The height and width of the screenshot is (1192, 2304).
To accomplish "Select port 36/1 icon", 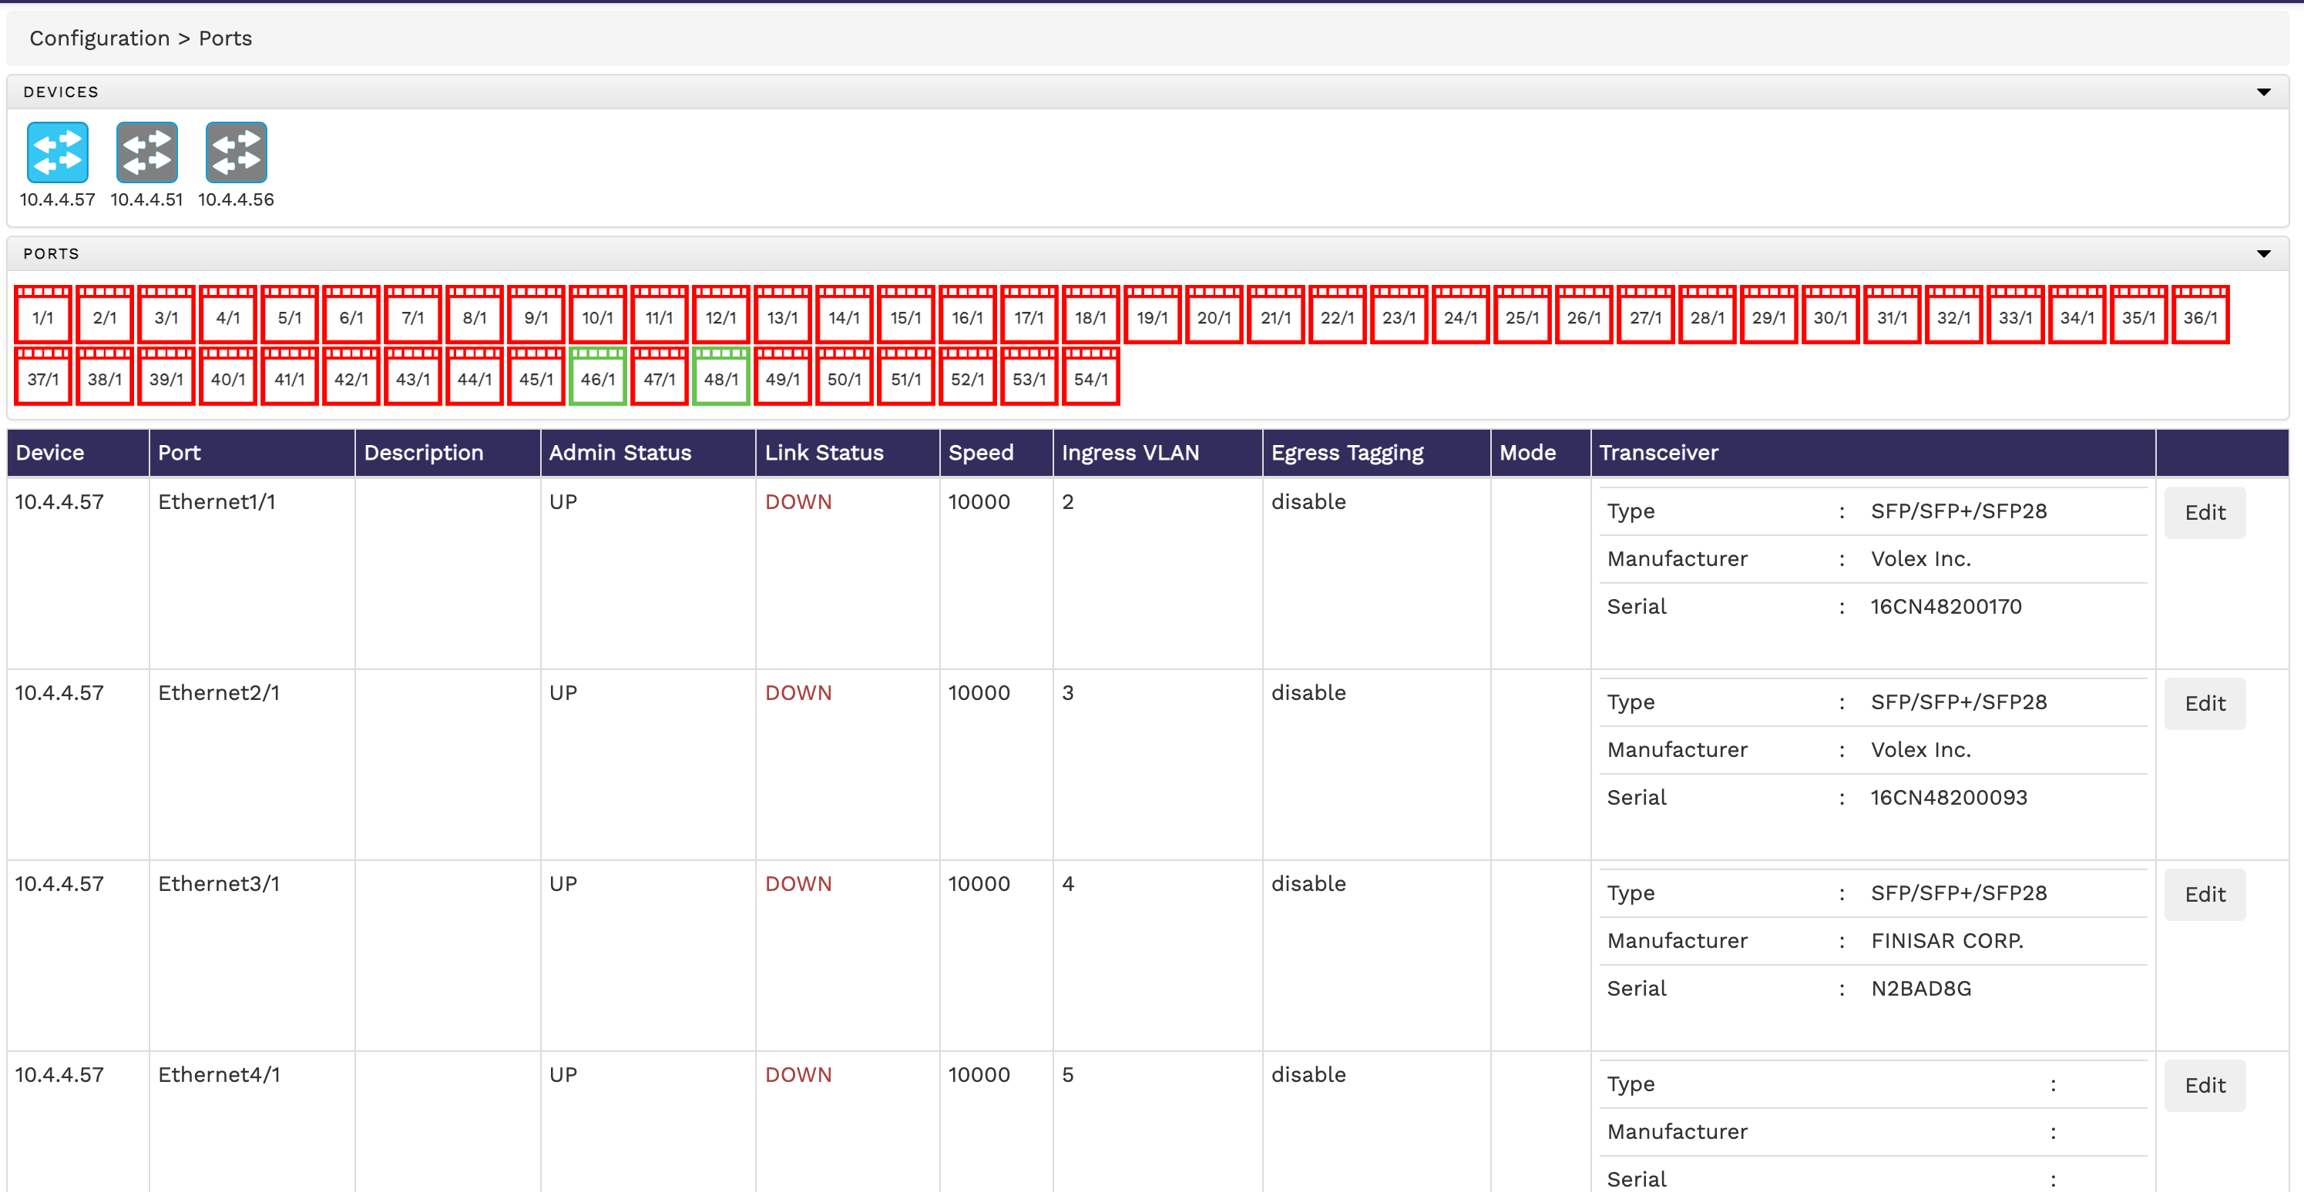I will coord(2200,316).
